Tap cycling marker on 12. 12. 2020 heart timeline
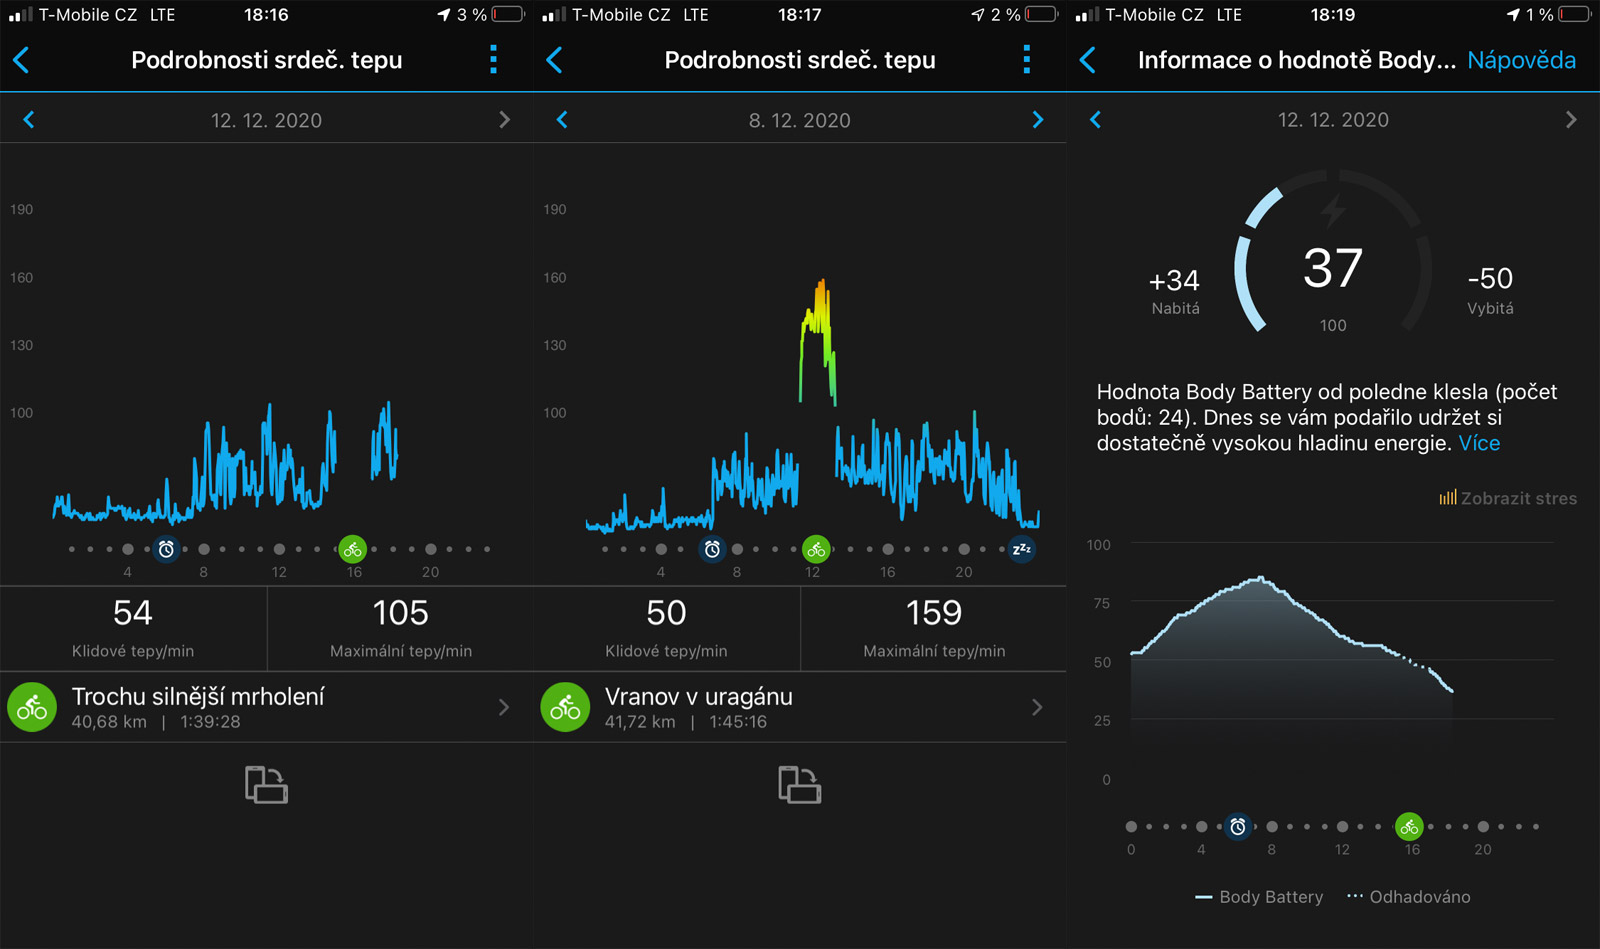Screen dimensions: 1600x949 352,549
